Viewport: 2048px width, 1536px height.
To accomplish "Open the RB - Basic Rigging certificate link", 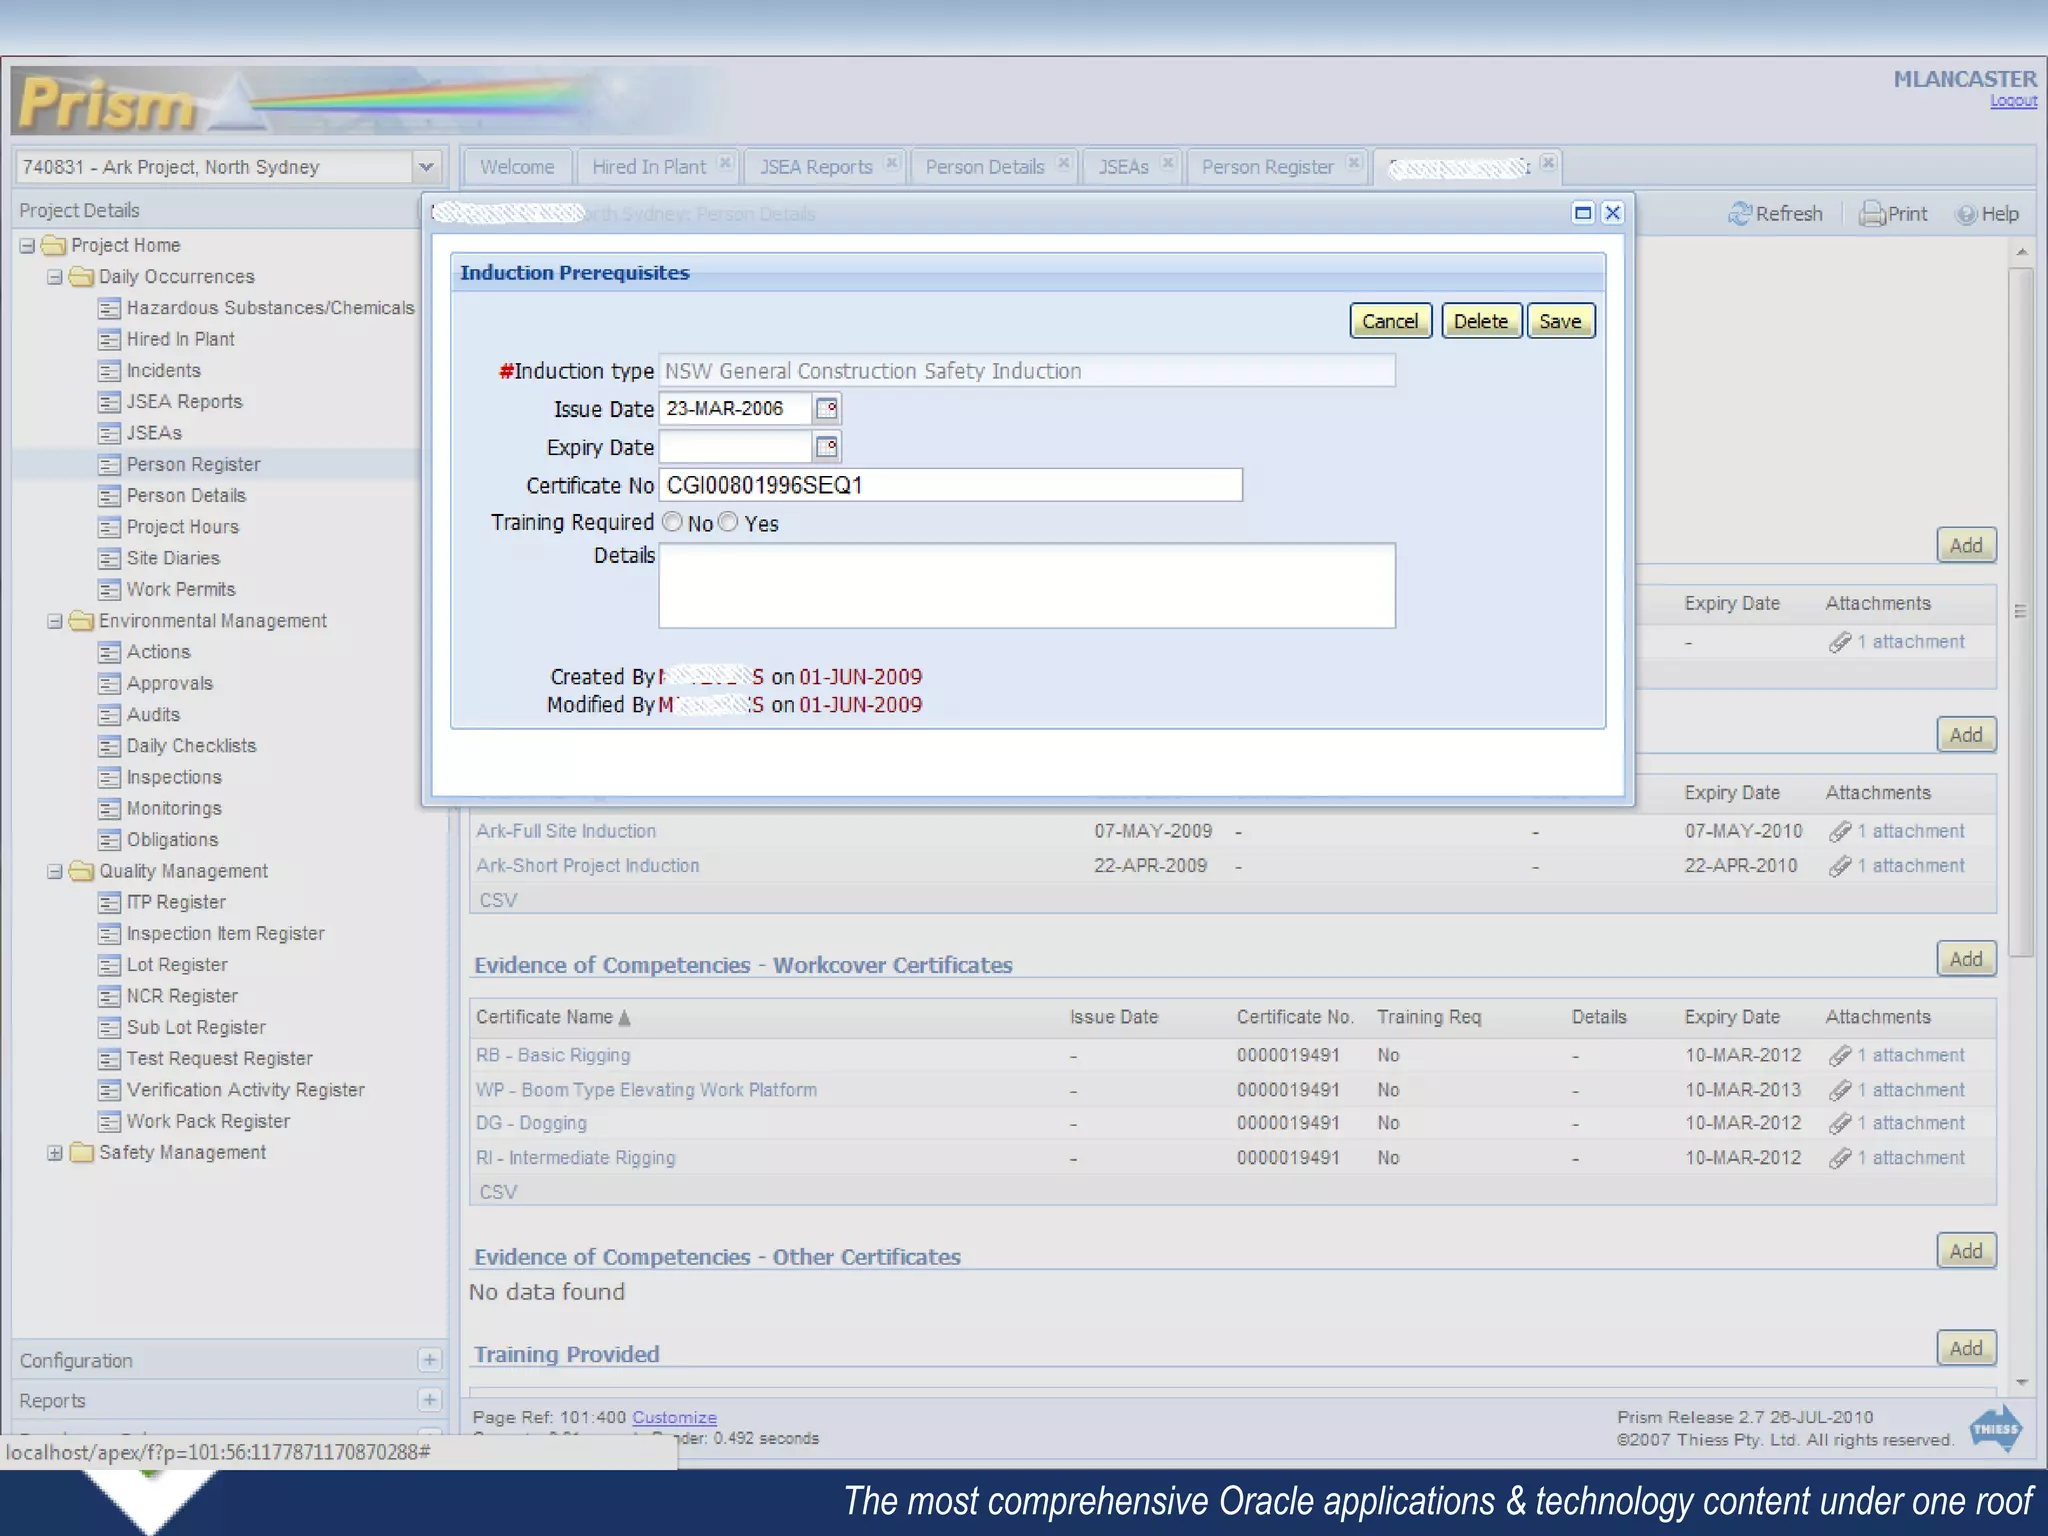I will point(553,1056).
